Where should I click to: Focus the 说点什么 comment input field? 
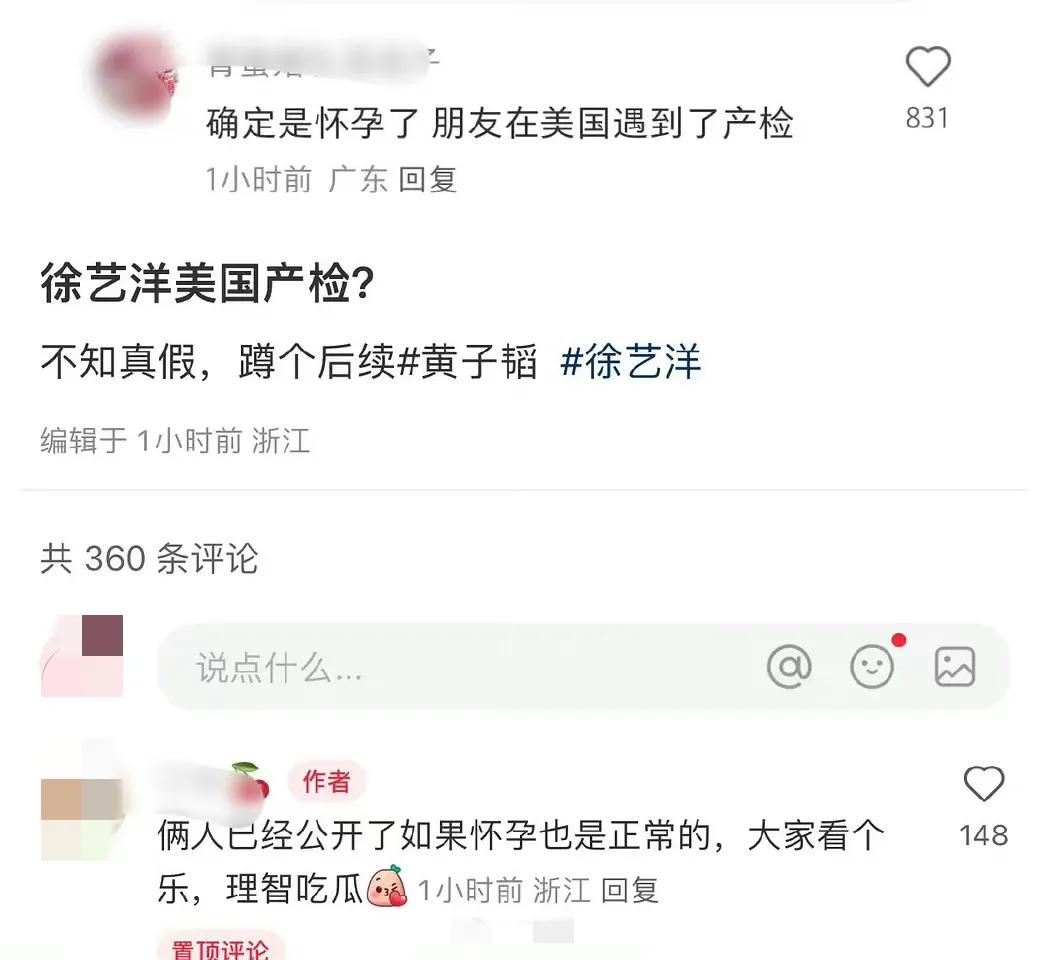point(582,666)
